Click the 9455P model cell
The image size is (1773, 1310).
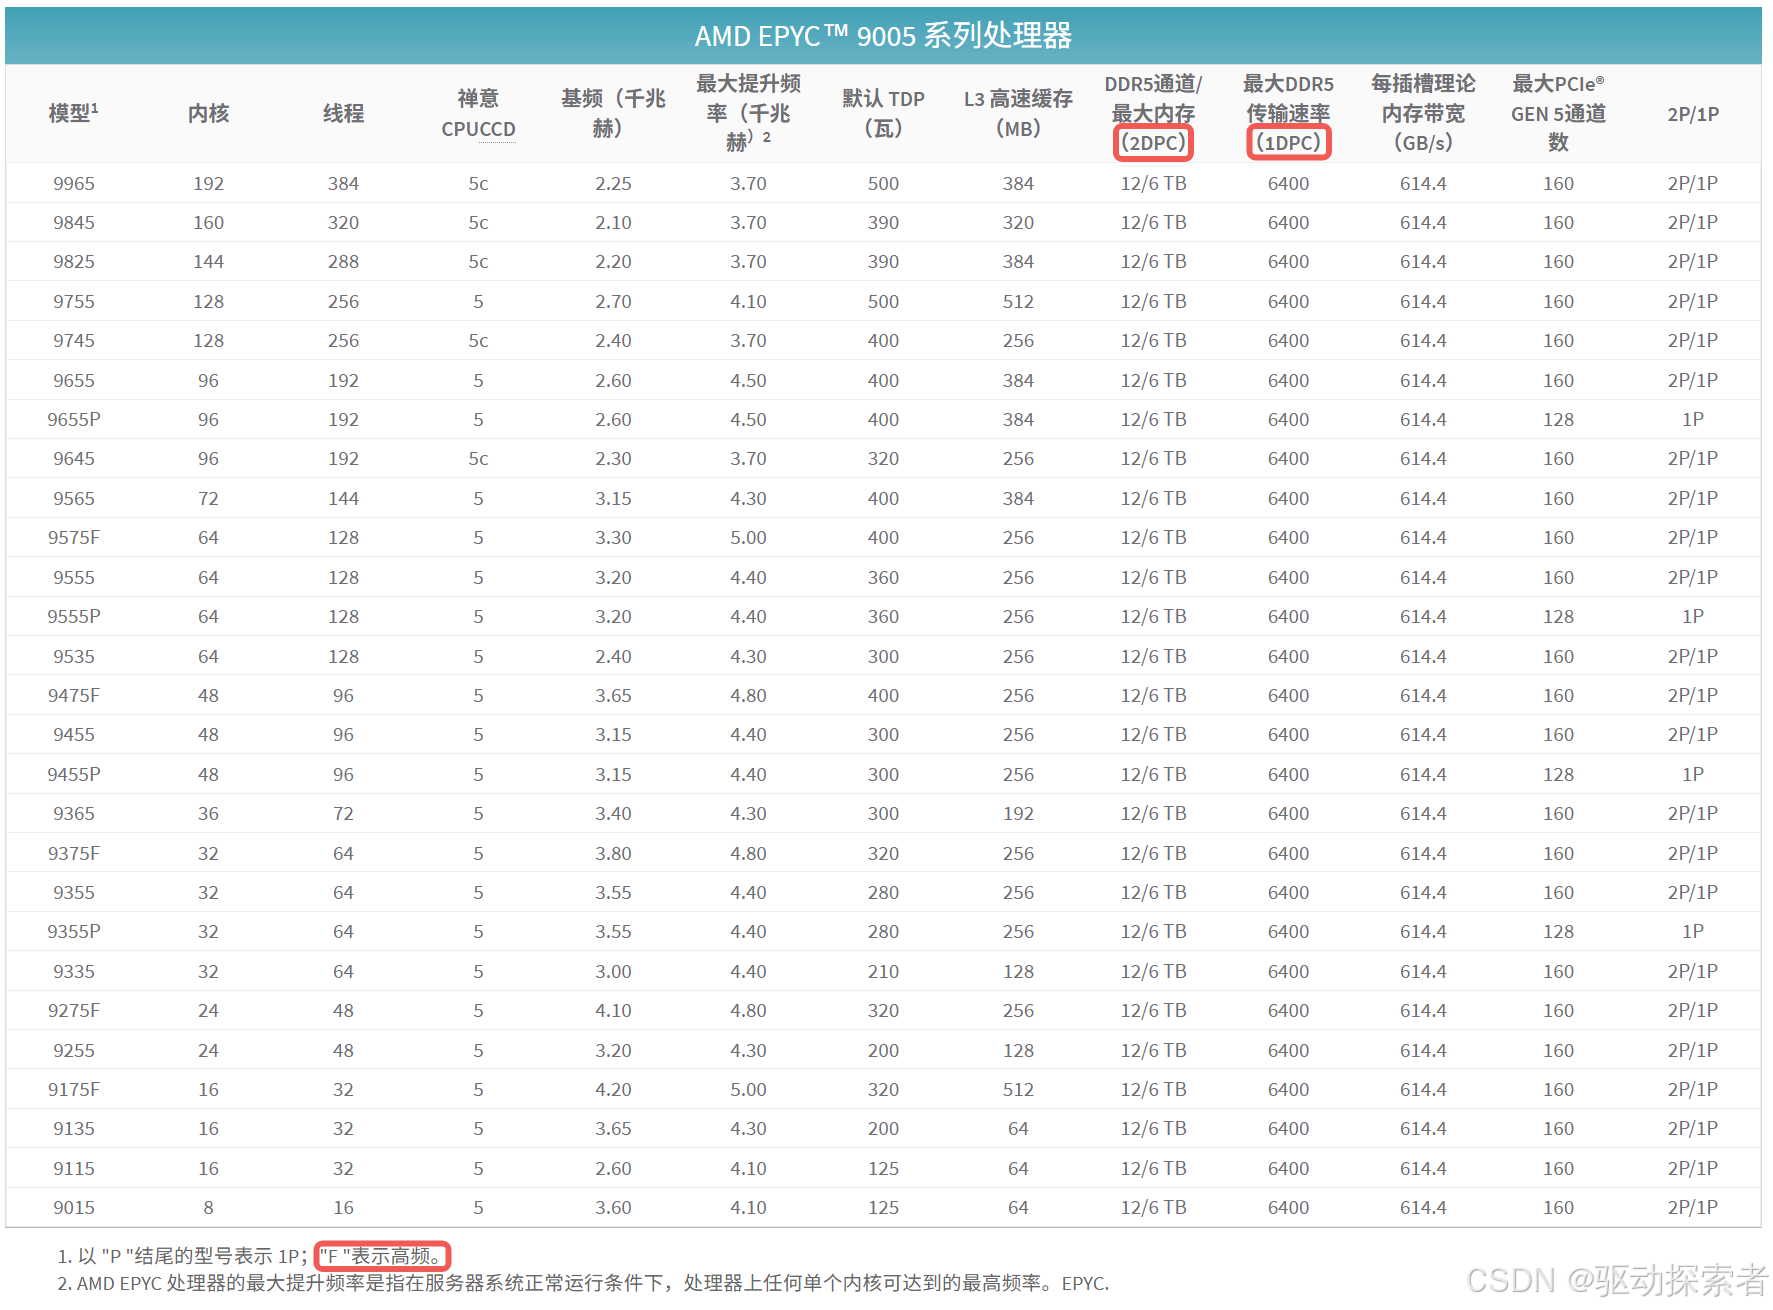(74, 775)
